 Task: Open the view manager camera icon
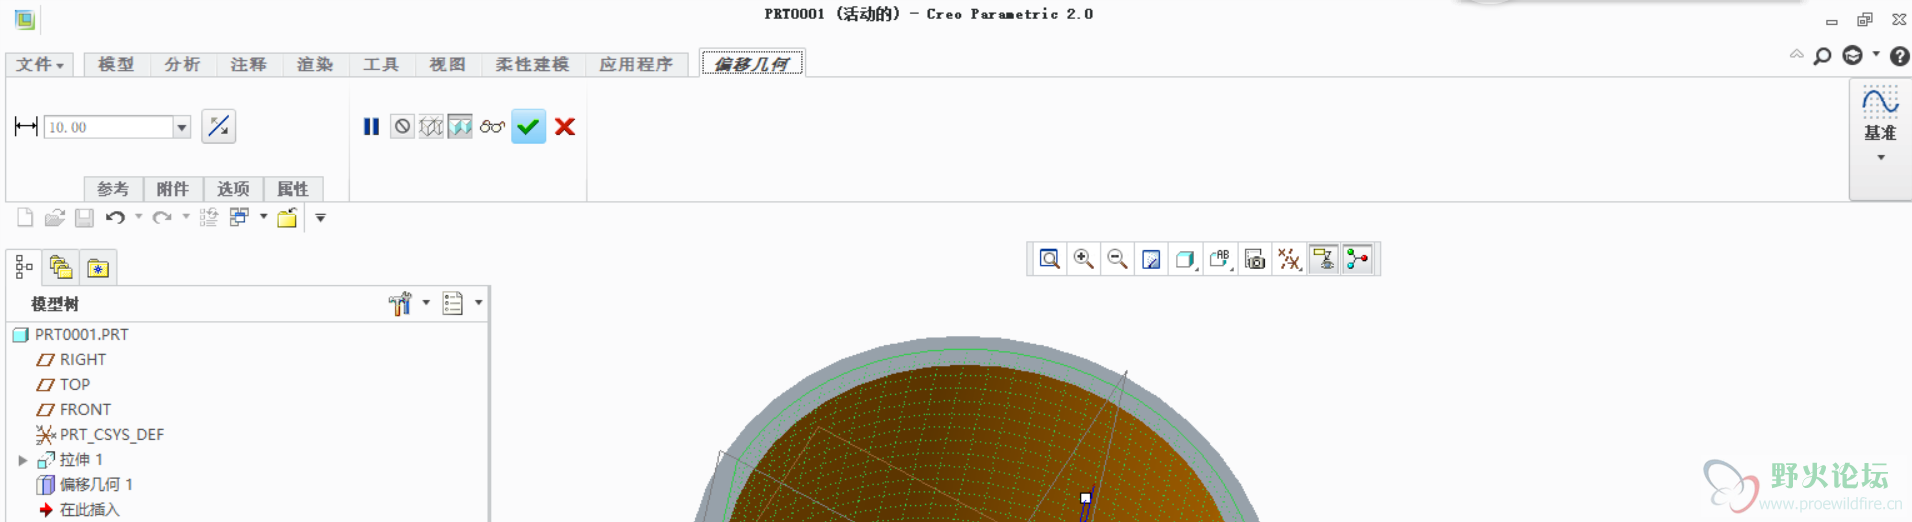pos(1255,259)
